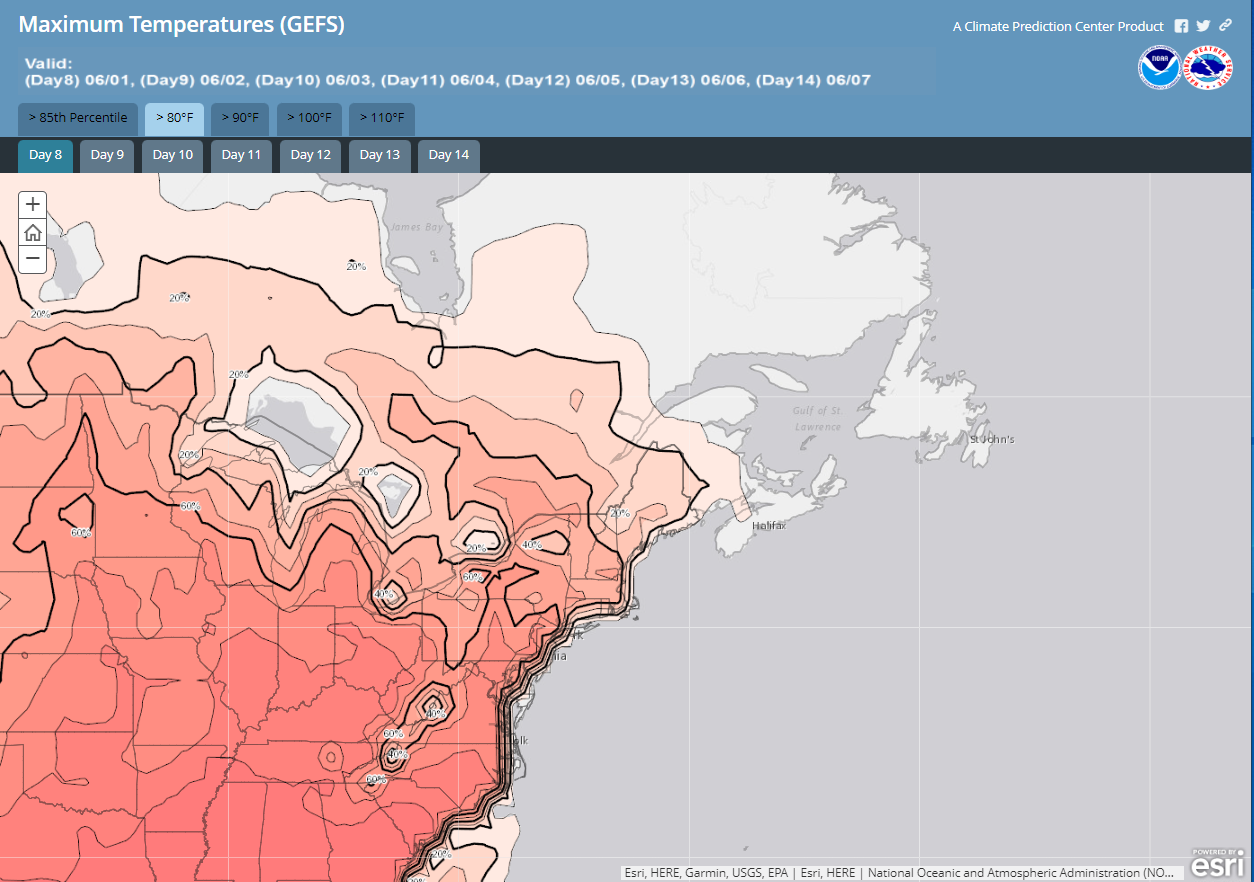Zoom out of the map

pos(33,259)
